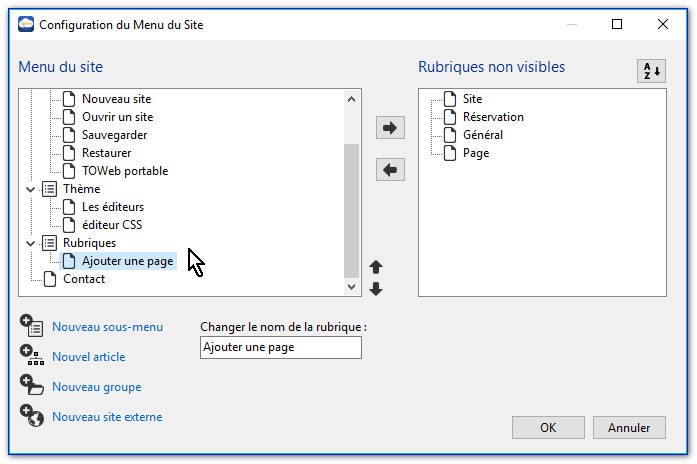Click the Nouveau groupe folder icon
Image resolution: width=697 pixels, height=464 pixels.
point(31,386)
